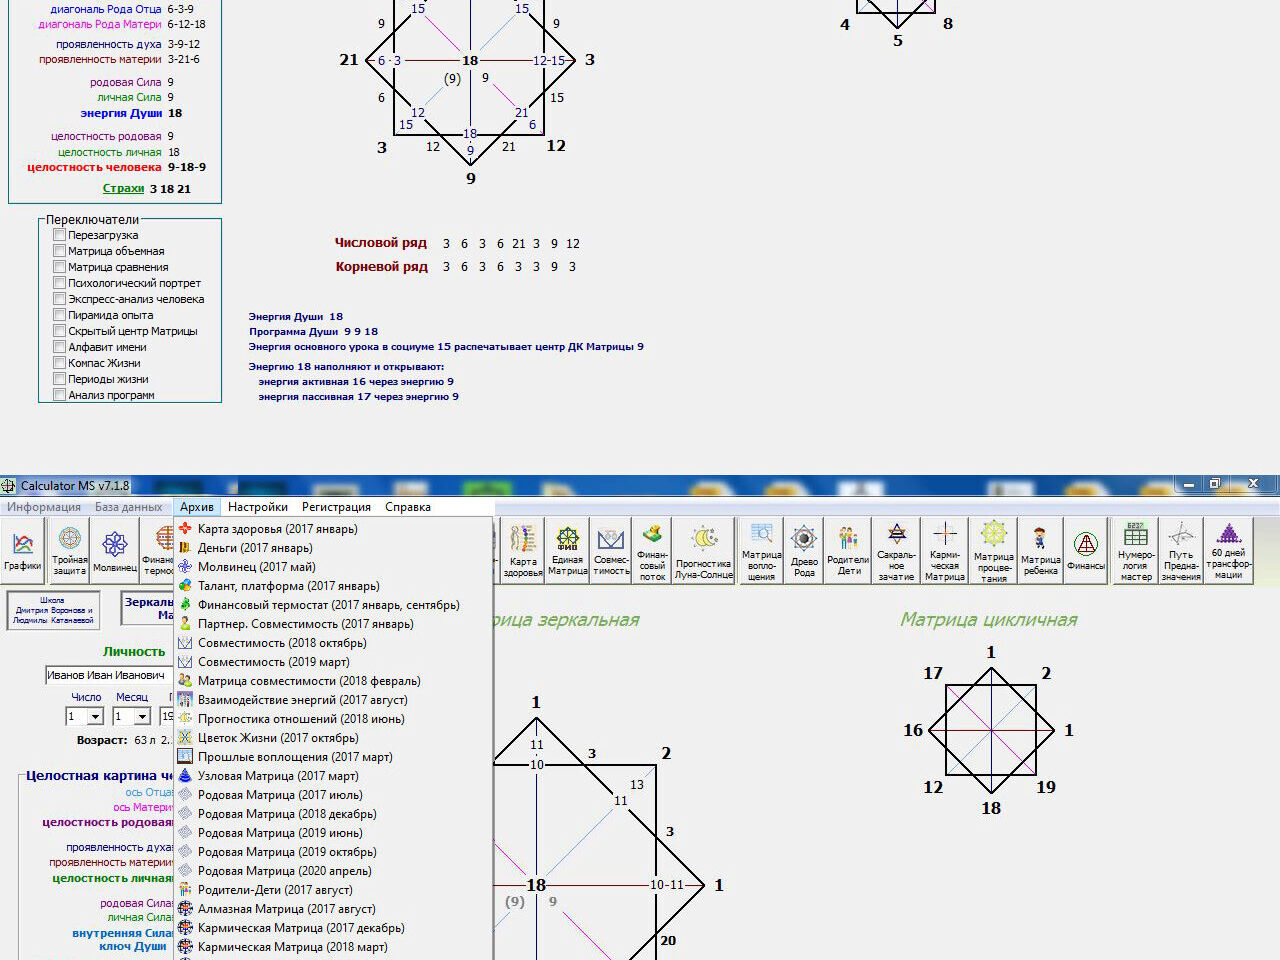Click the Тройная защита toolbar icon
Screen dimensions: 1280x960
point(70,550)
